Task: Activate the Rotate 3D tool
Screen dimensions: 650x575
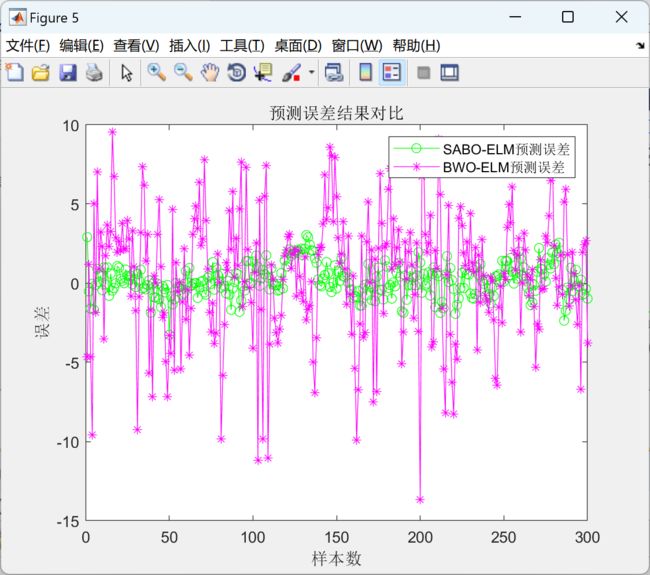Action: pyautogui.click(x=236, y=72)
